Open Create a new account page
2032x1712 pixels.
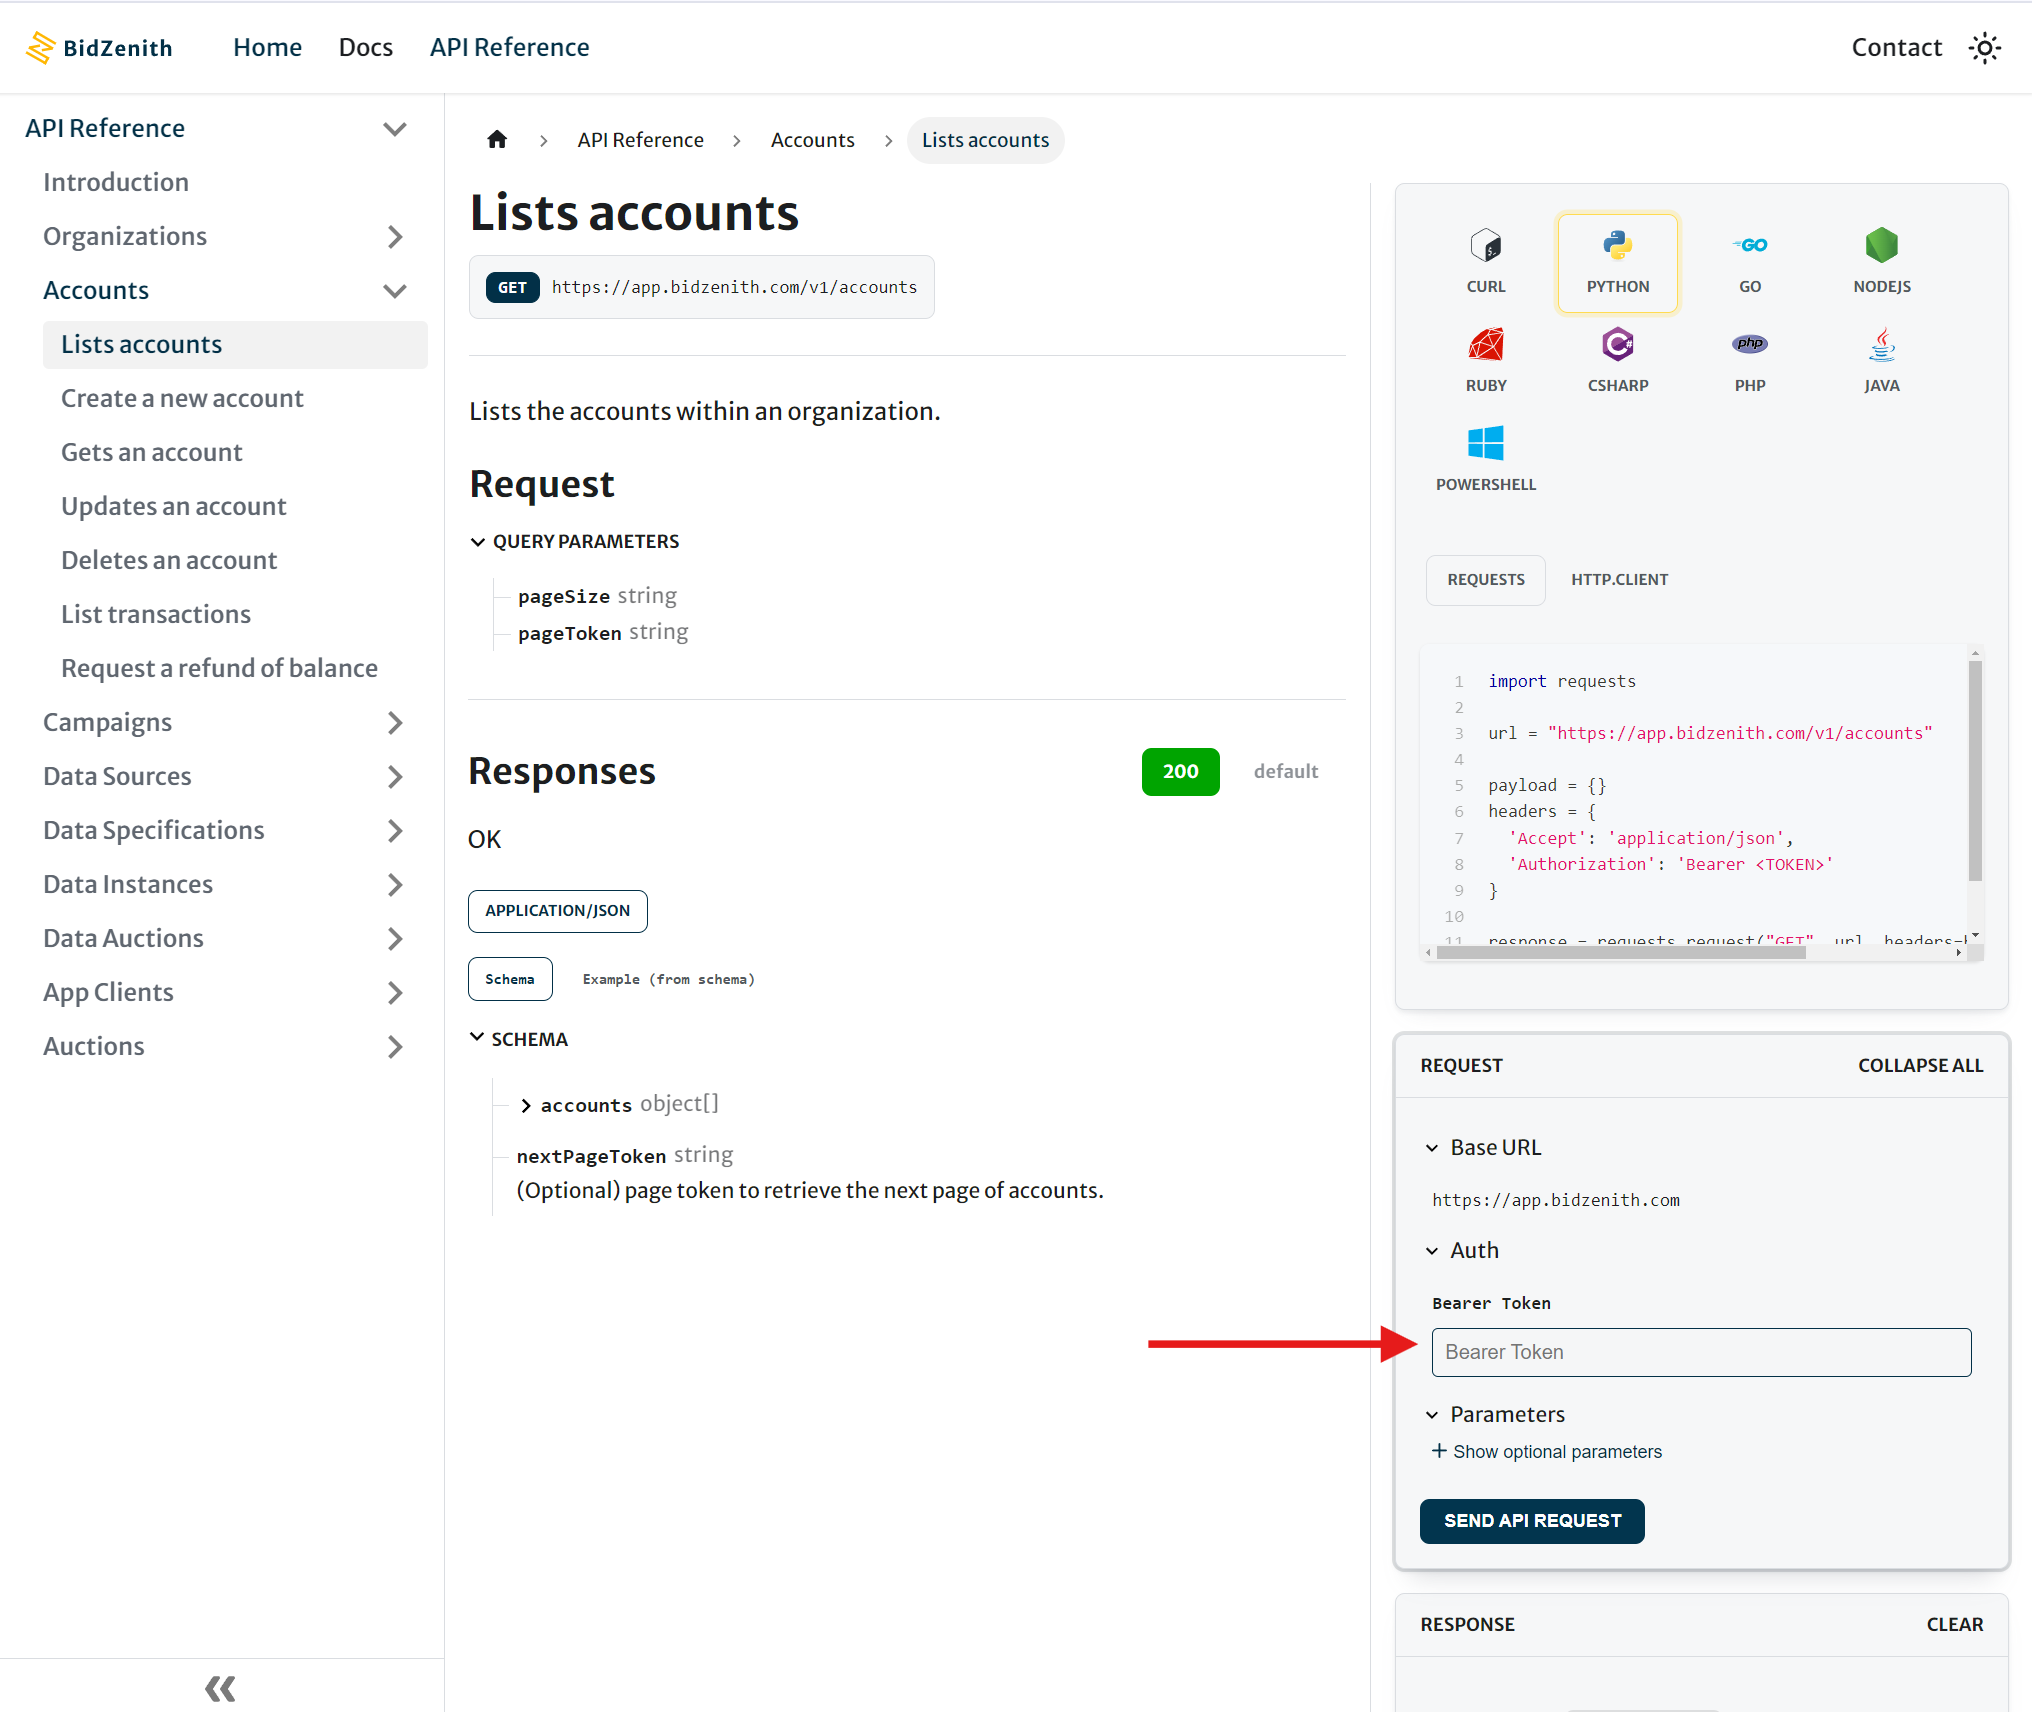click(182, 398)
